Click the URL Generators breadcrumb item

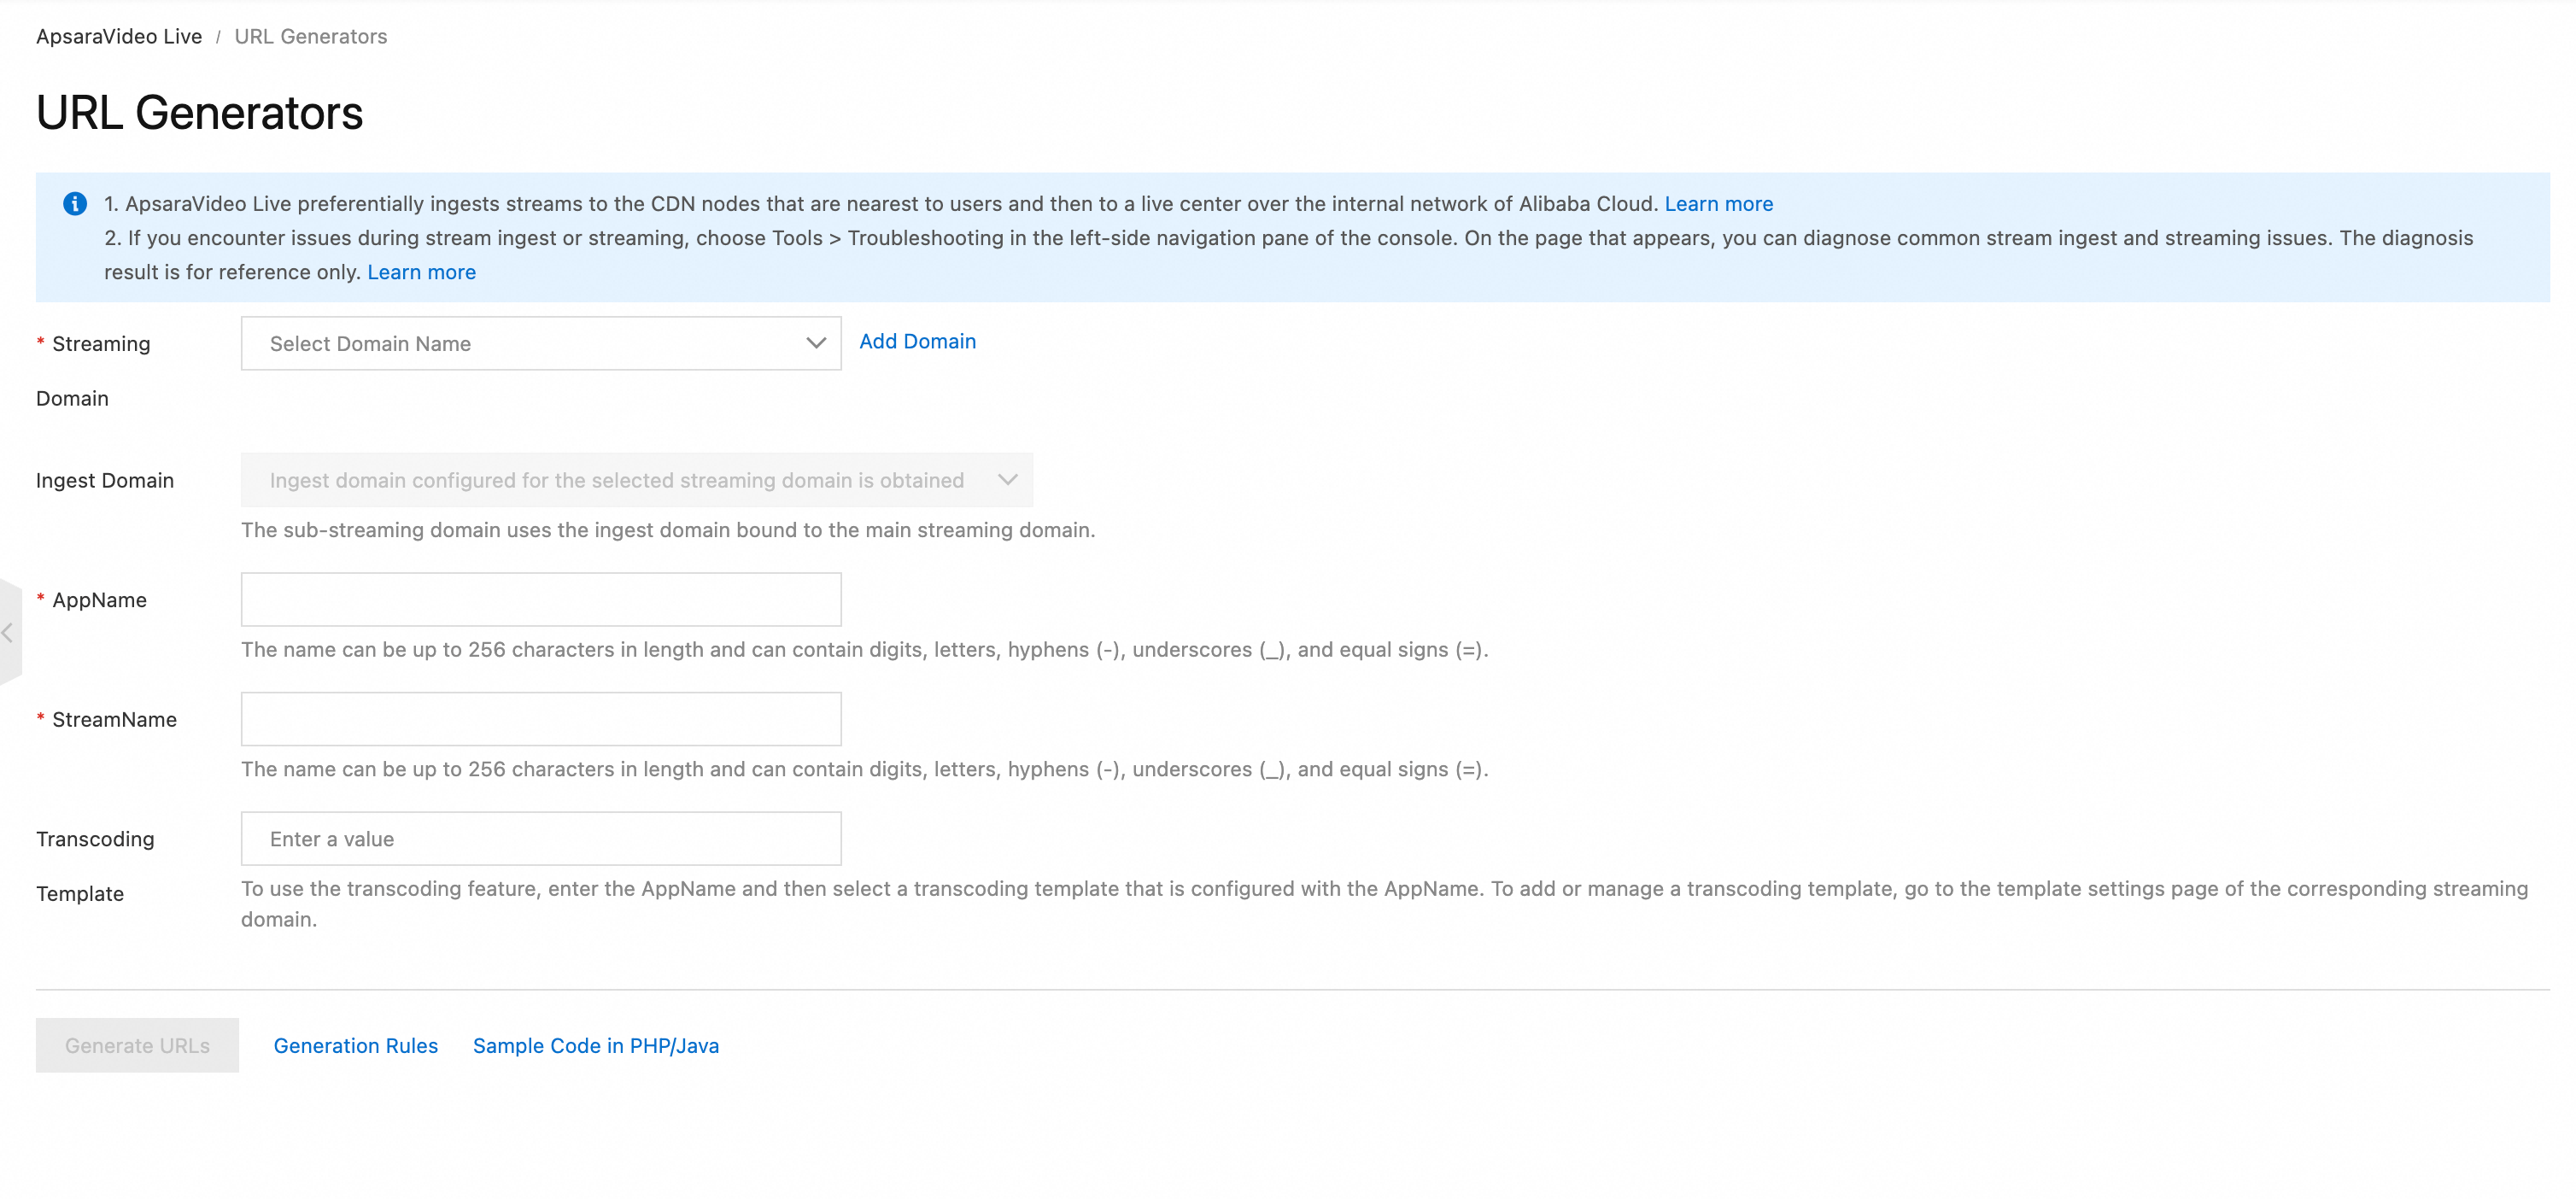[310, 37]
